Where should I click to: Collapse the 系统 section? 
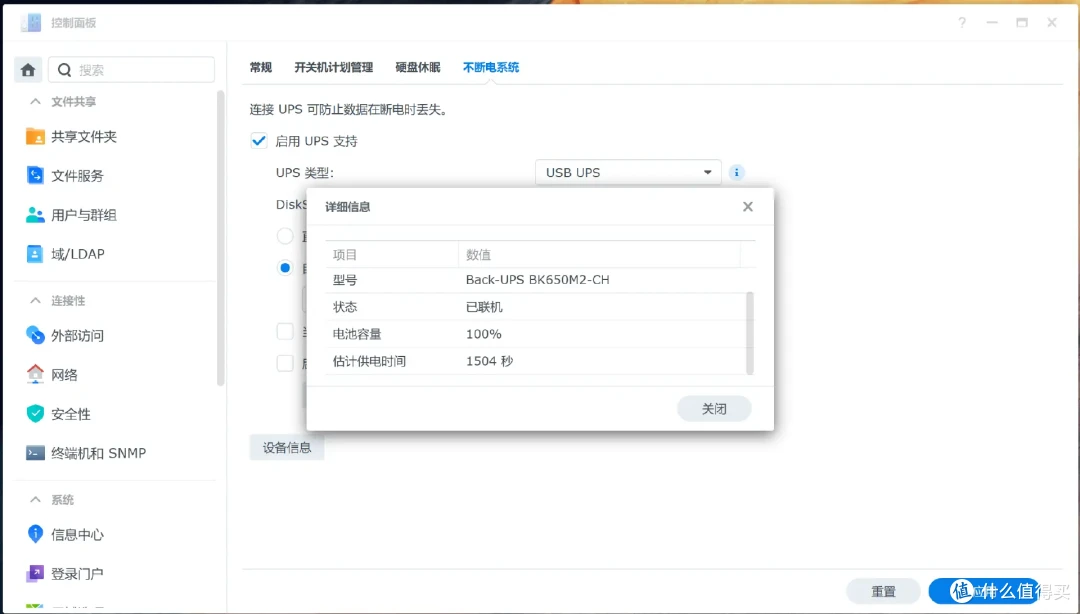(35, 500)
